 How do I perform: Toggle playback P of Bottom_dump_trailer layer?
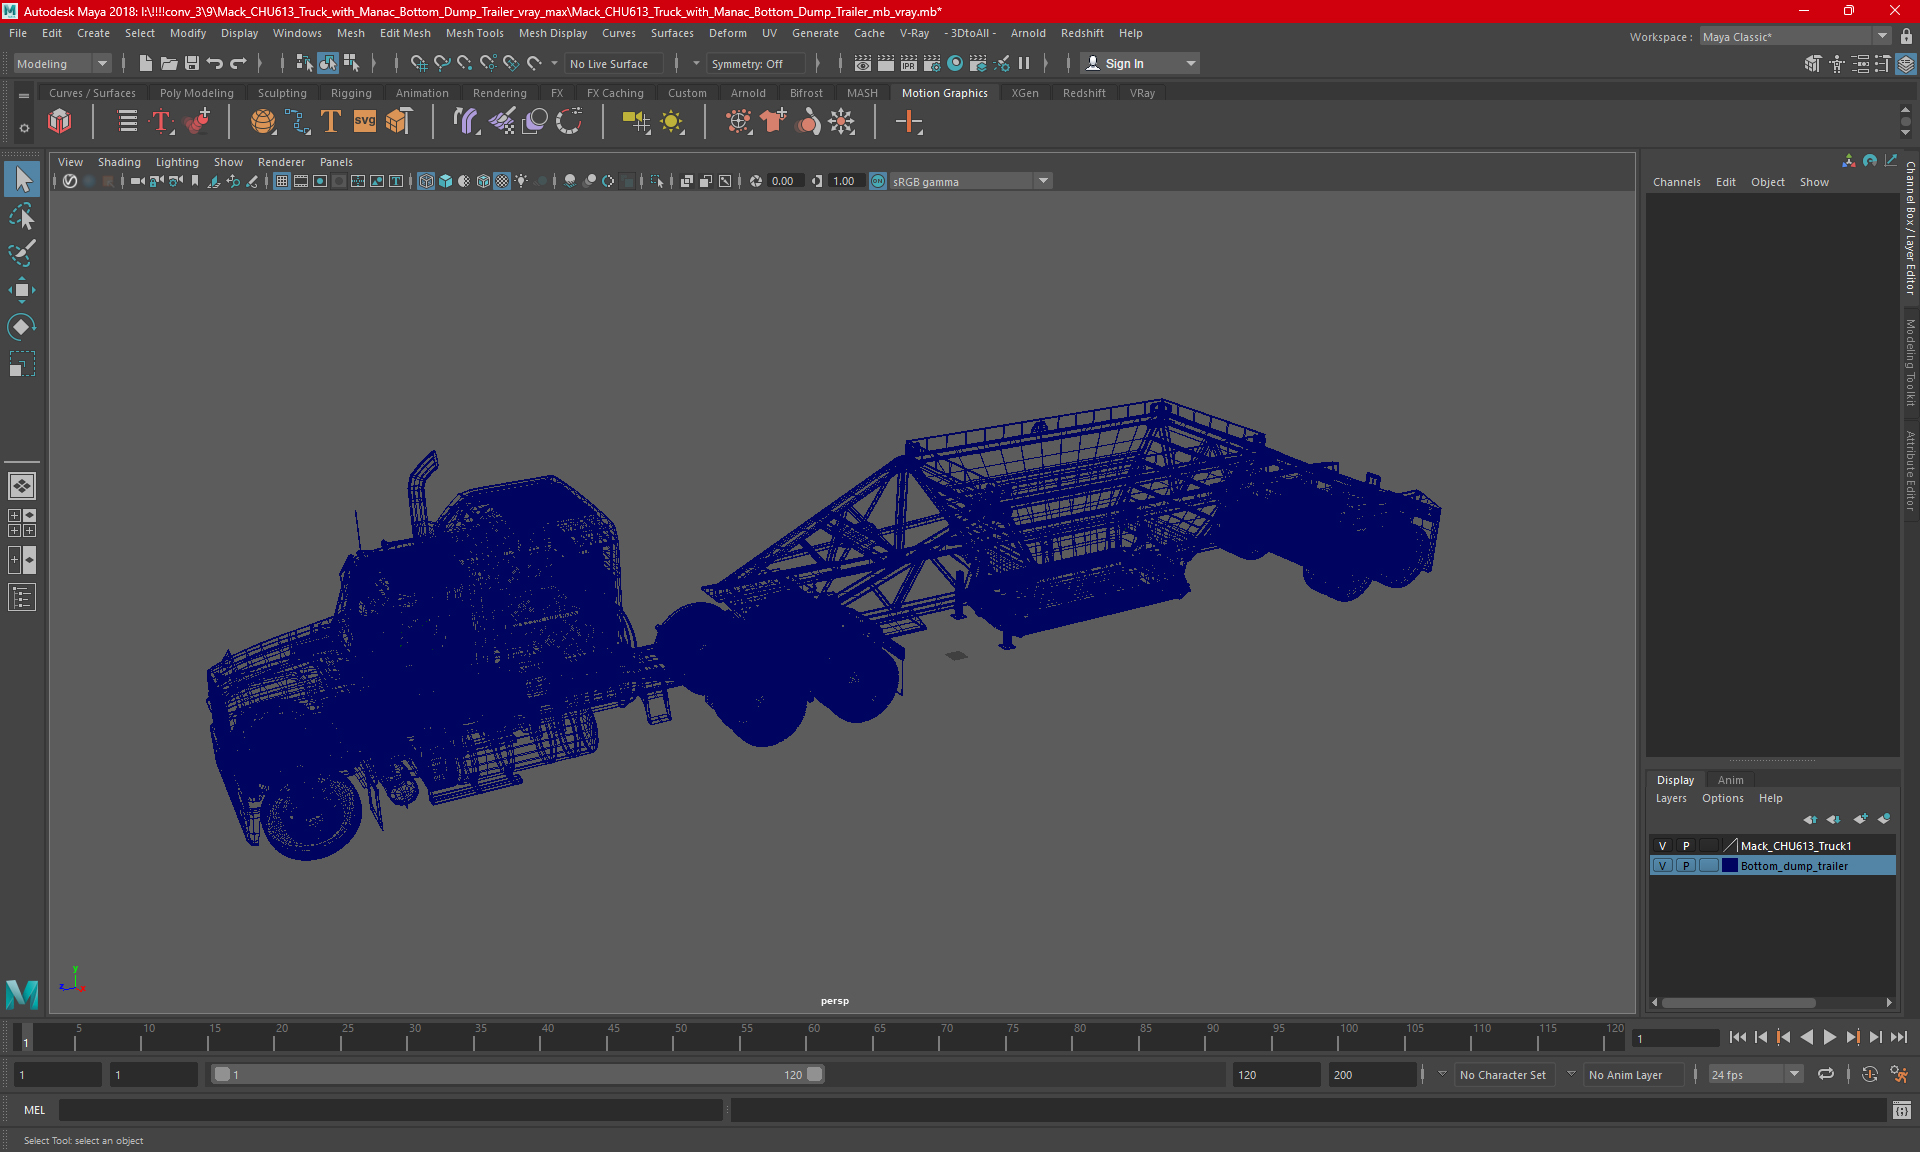pyautogui.click(x=1686, y=866)
